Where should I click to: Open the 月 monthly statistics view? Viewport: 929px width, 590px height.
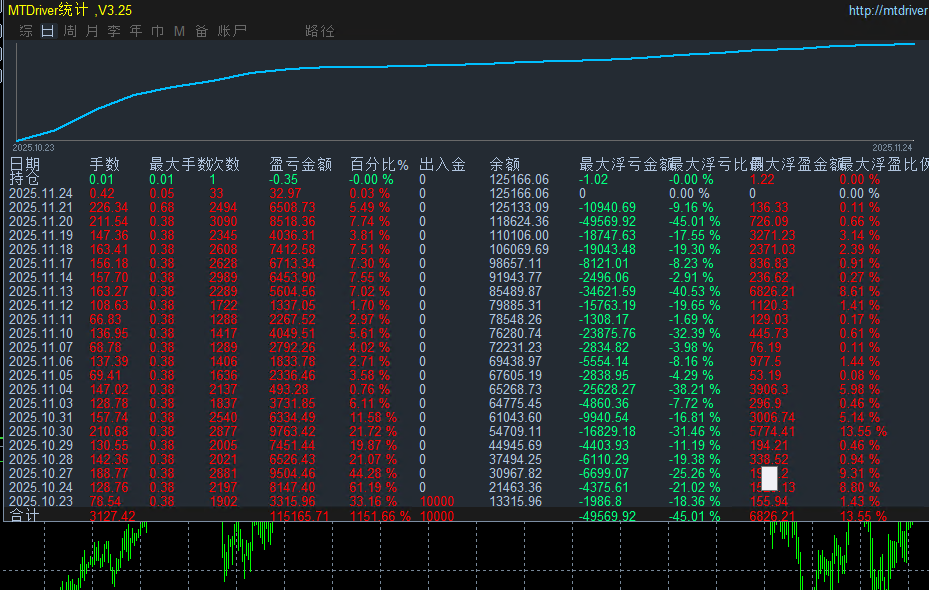(x=90, y=30)
